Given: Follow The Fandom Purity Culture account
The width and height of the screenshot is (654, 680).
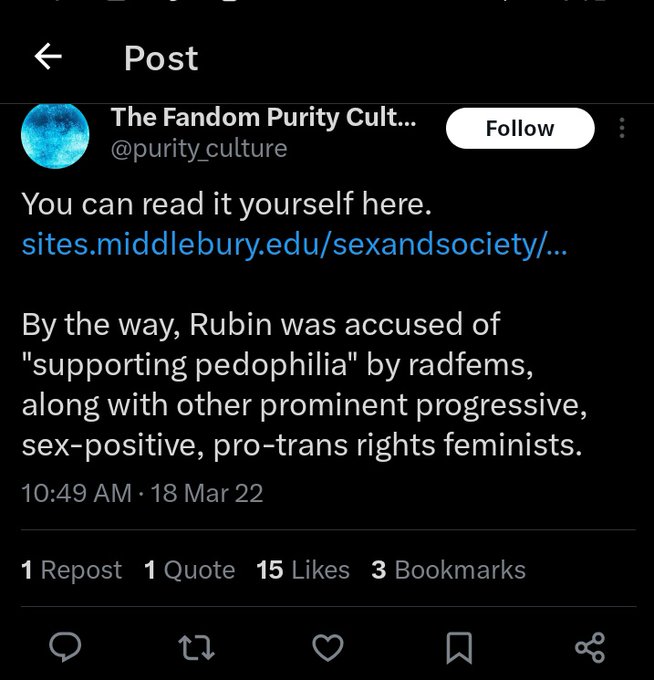Looking at the screenshot, I should pos(519,128).
